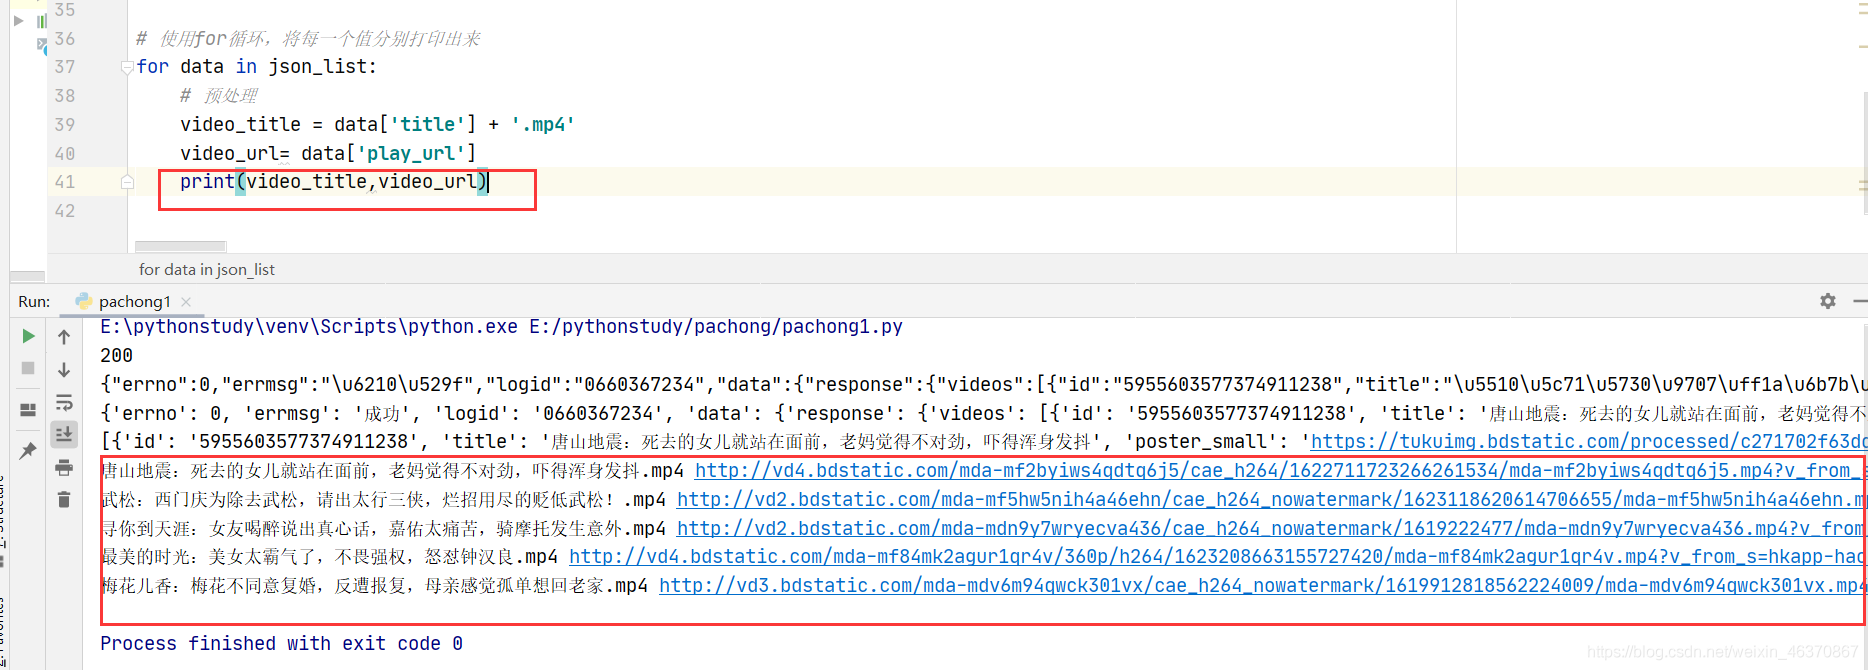
Task: Hide the Run tool window
Action: tap(1860, 301)
